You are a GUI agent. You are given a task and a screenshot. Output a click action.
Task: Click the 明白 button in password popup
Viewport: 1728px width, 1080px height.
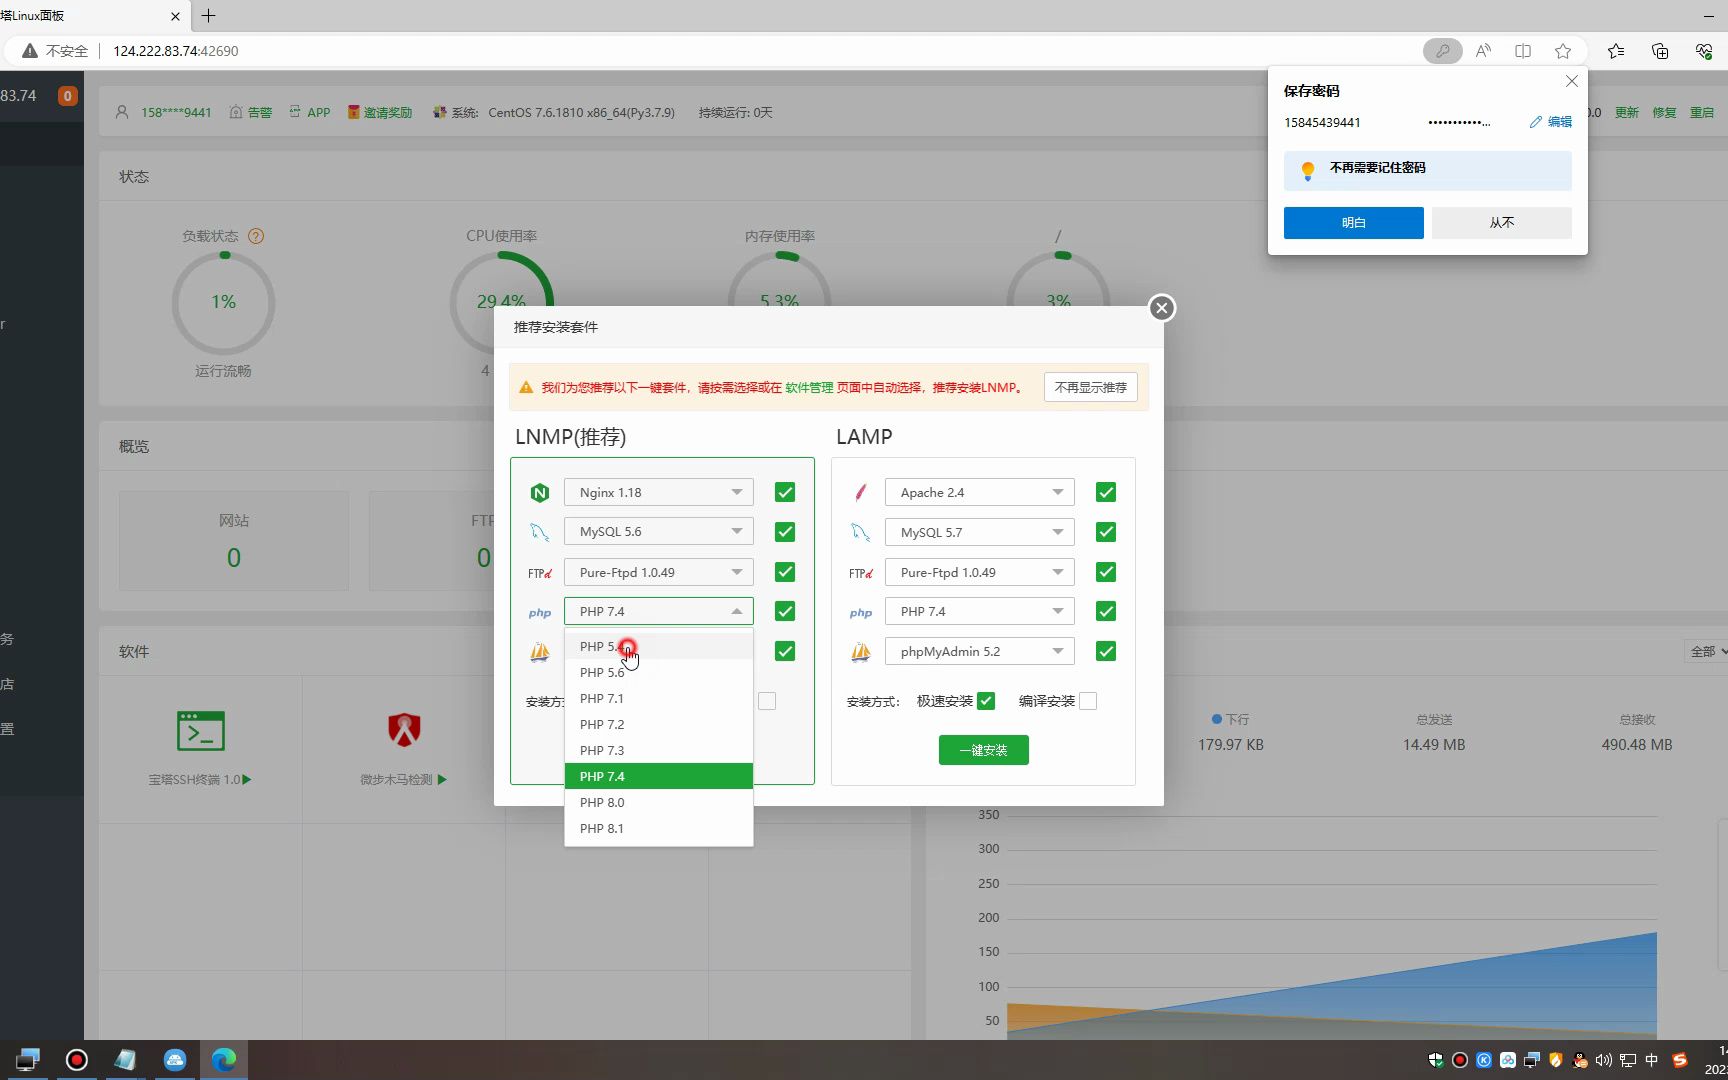point(1353,223)
